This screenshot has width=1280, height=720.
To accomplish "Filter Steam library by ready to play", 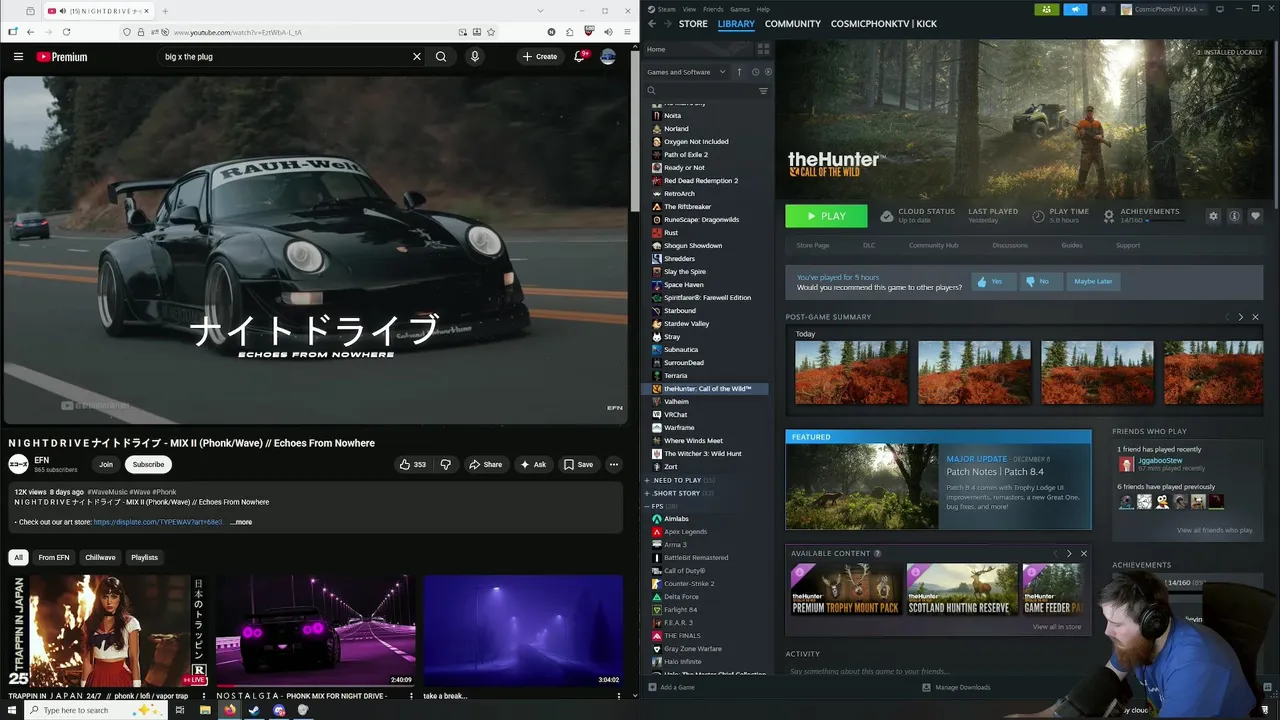I will coord(768,72).
